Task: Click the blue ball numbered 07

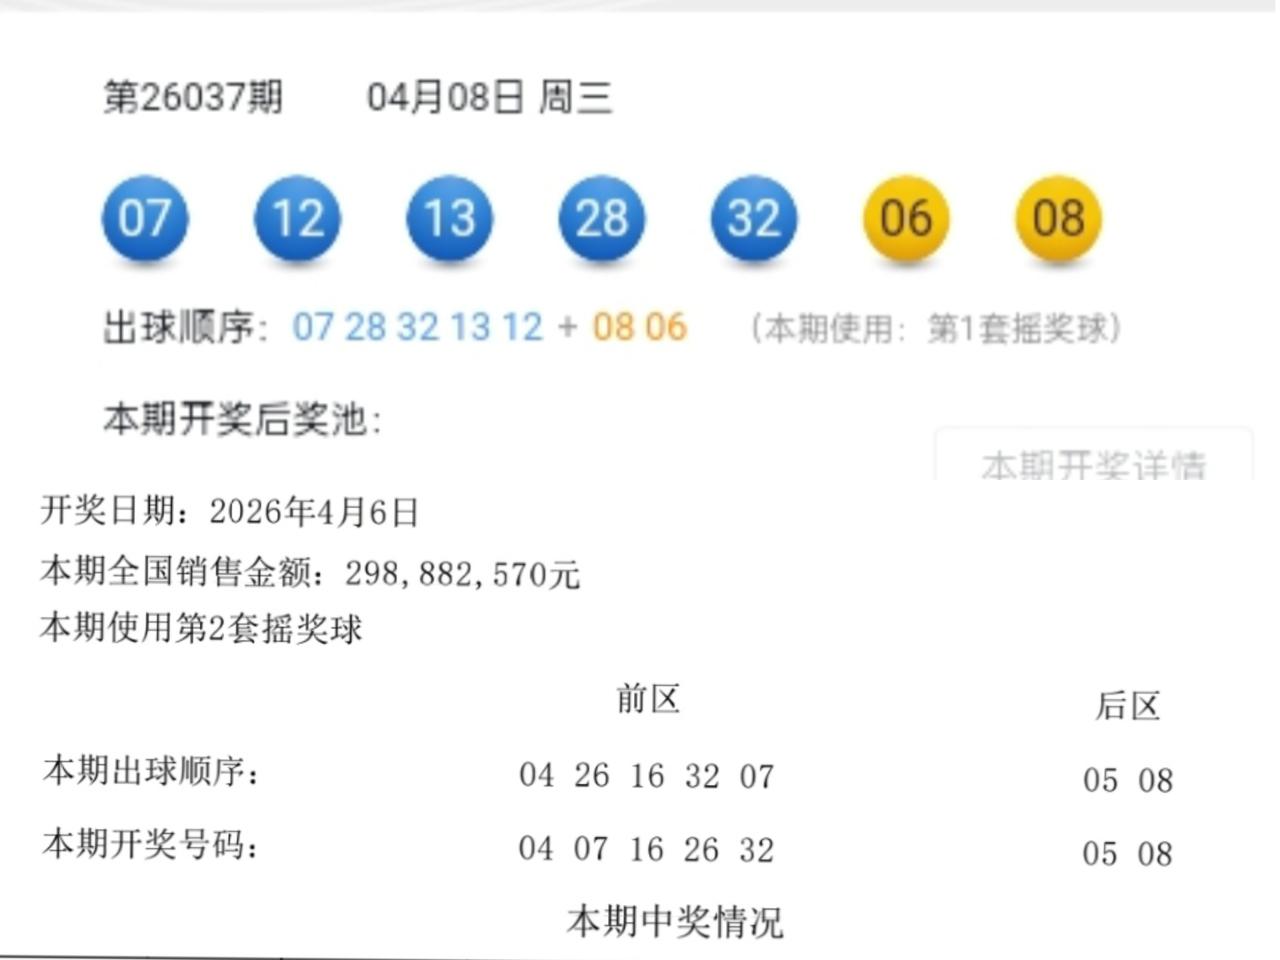Action: point(145,220)
